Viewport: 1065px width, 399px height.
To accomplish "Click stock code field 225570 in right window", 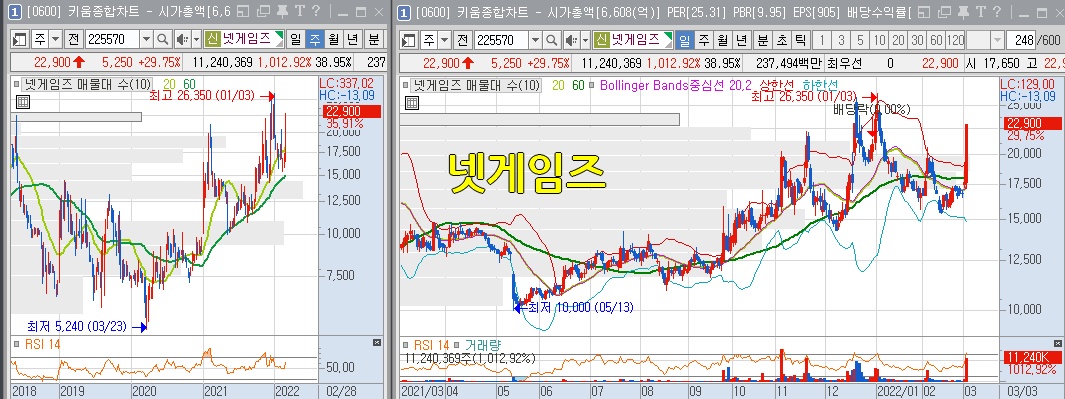I will (501, 39).
